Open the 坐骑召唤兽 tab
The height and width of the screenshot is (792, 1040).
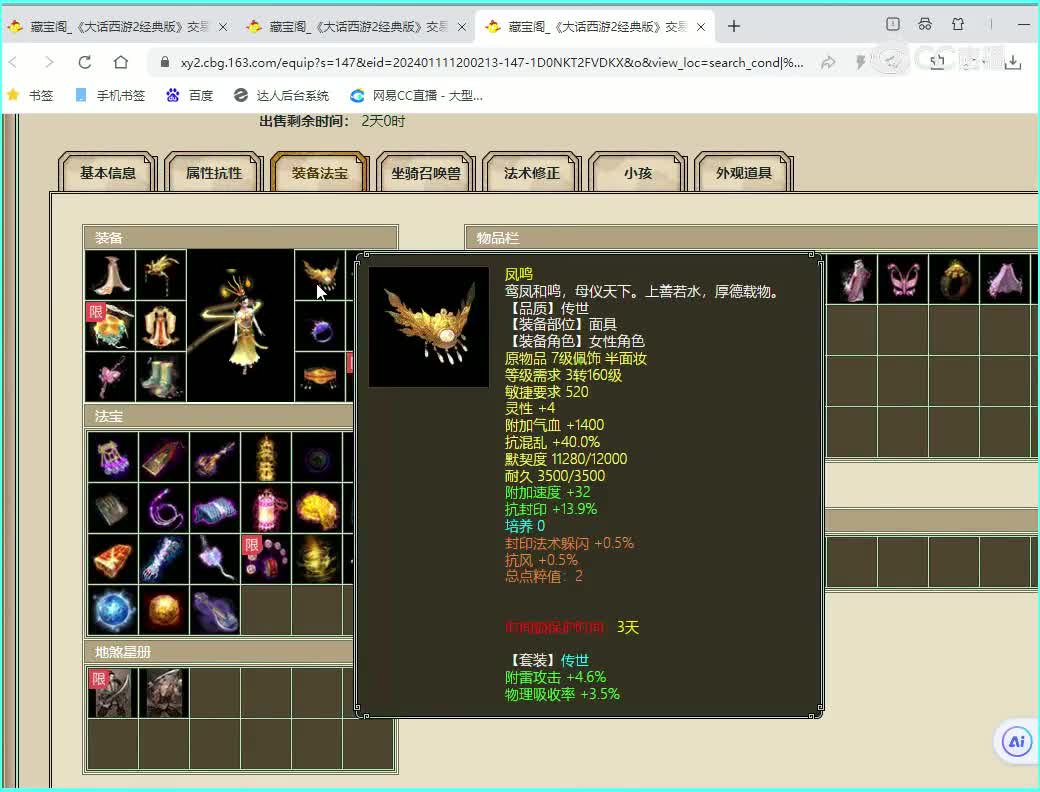425,173
